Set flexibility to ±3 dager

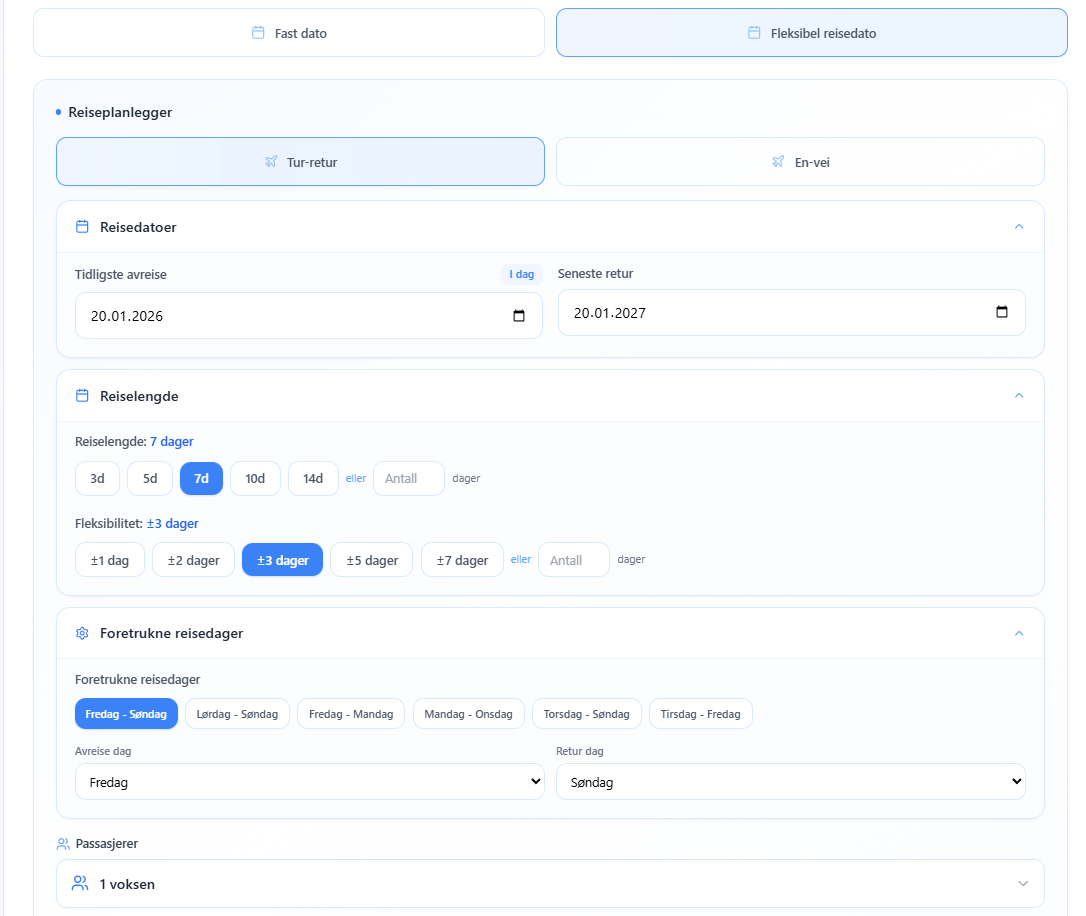pos(283,560)
